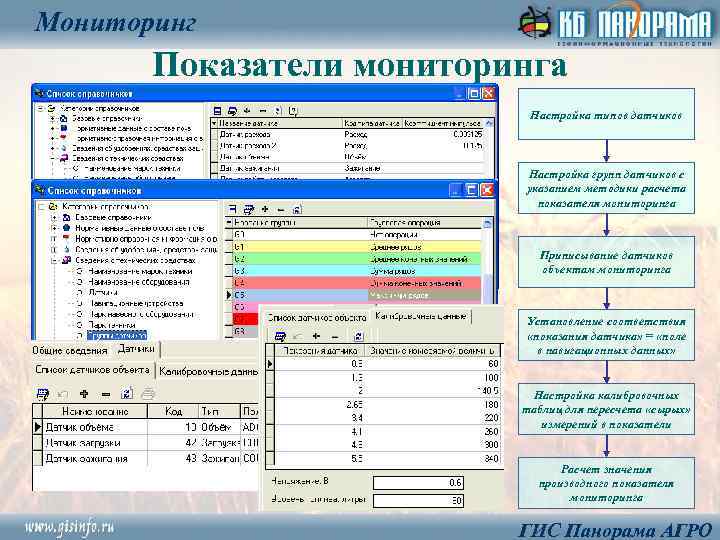Select the cyan G3 group row
720x540 pixels.
coord(357,271)
